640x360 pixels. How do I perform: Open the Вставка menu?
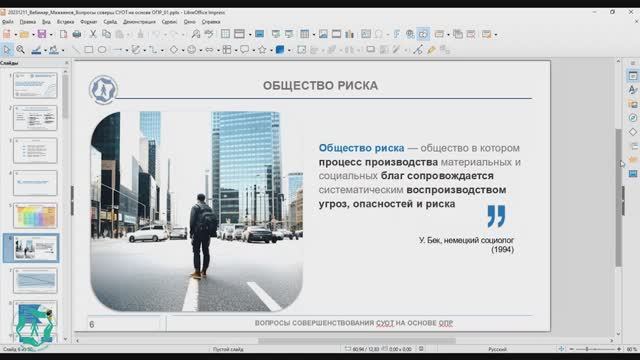click(x=65, y=22)
